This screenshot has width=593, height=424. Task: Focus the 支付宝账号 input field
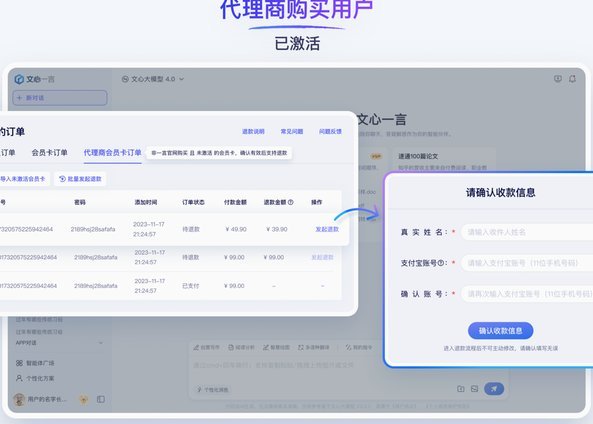[x=527, y=263]
